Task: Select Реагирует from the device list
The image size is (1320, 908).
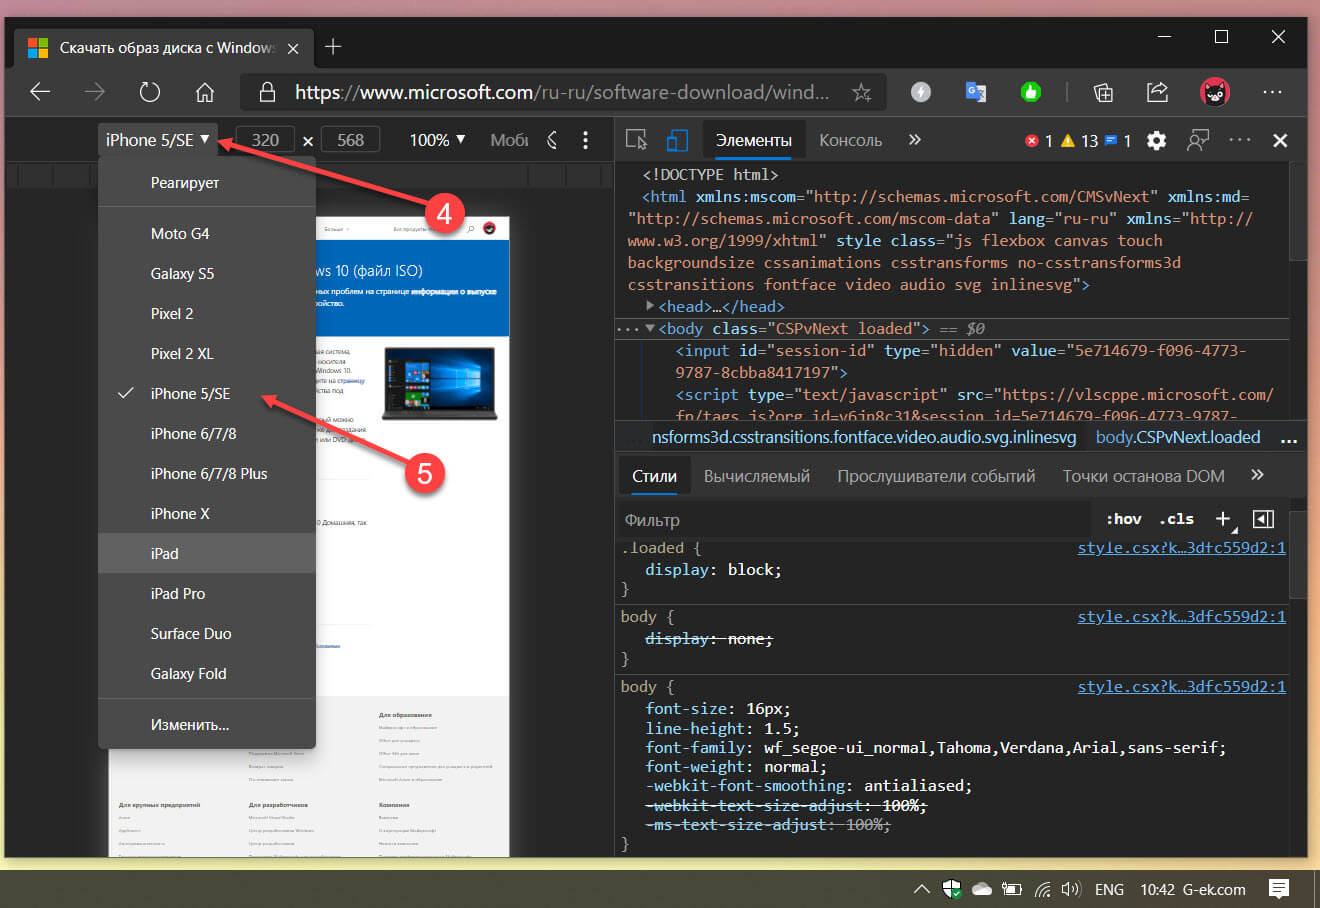Action: coord(207,183)
